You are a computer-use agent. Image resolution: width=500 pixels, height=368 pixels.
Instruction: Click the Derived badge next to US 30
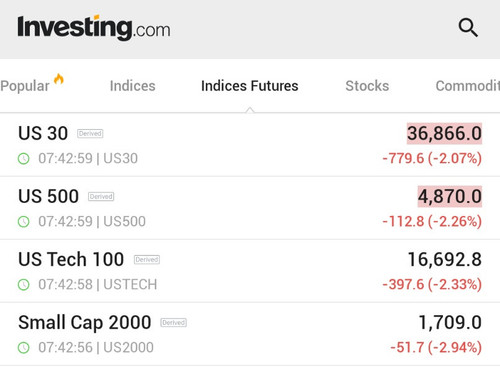click(x=90, y=134)
